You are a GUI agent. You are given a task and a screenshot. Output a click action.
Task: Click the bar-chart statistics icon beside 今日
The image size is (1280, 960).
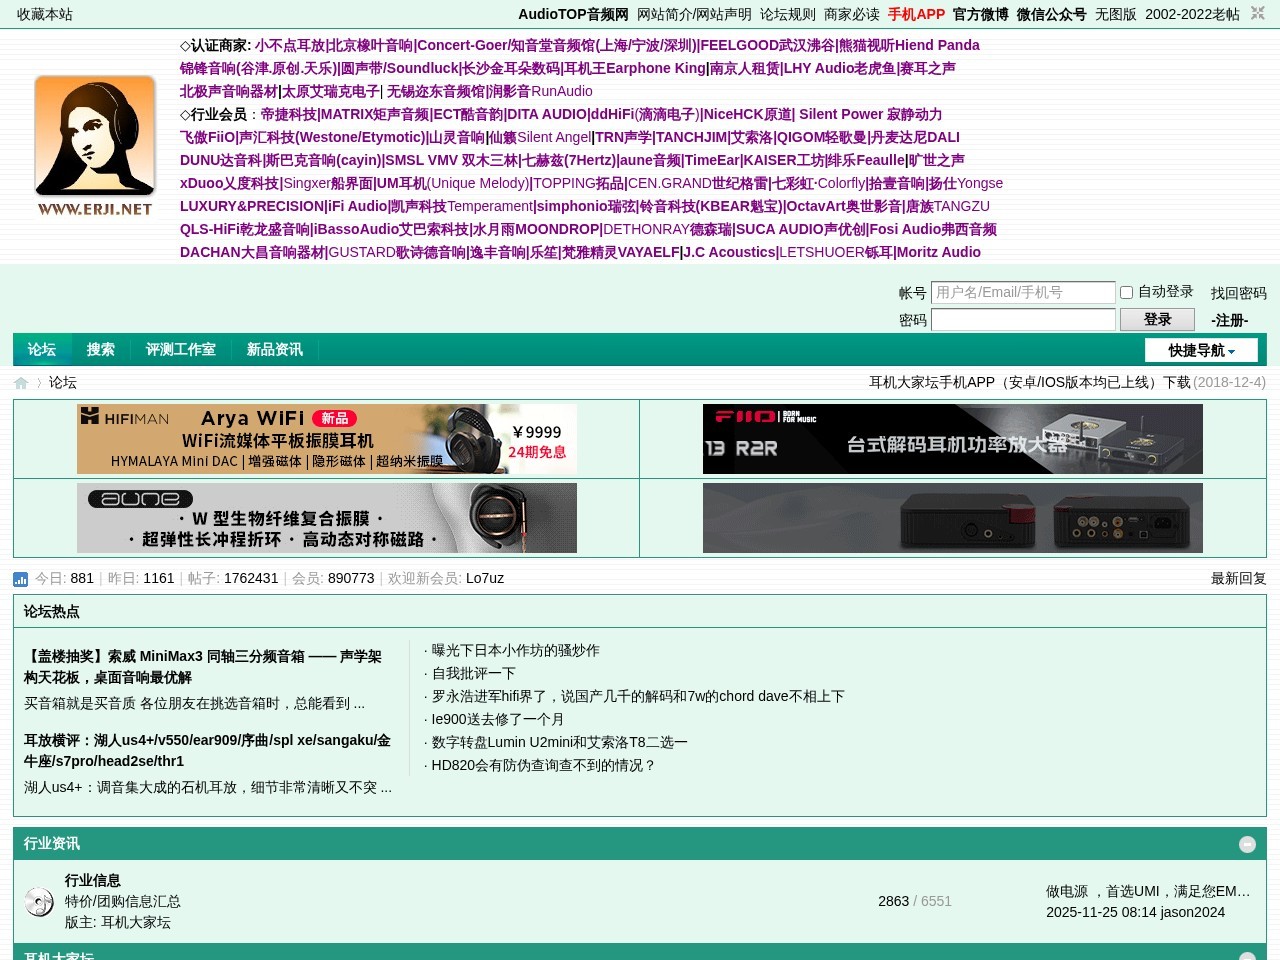click(x=20, y=579)
